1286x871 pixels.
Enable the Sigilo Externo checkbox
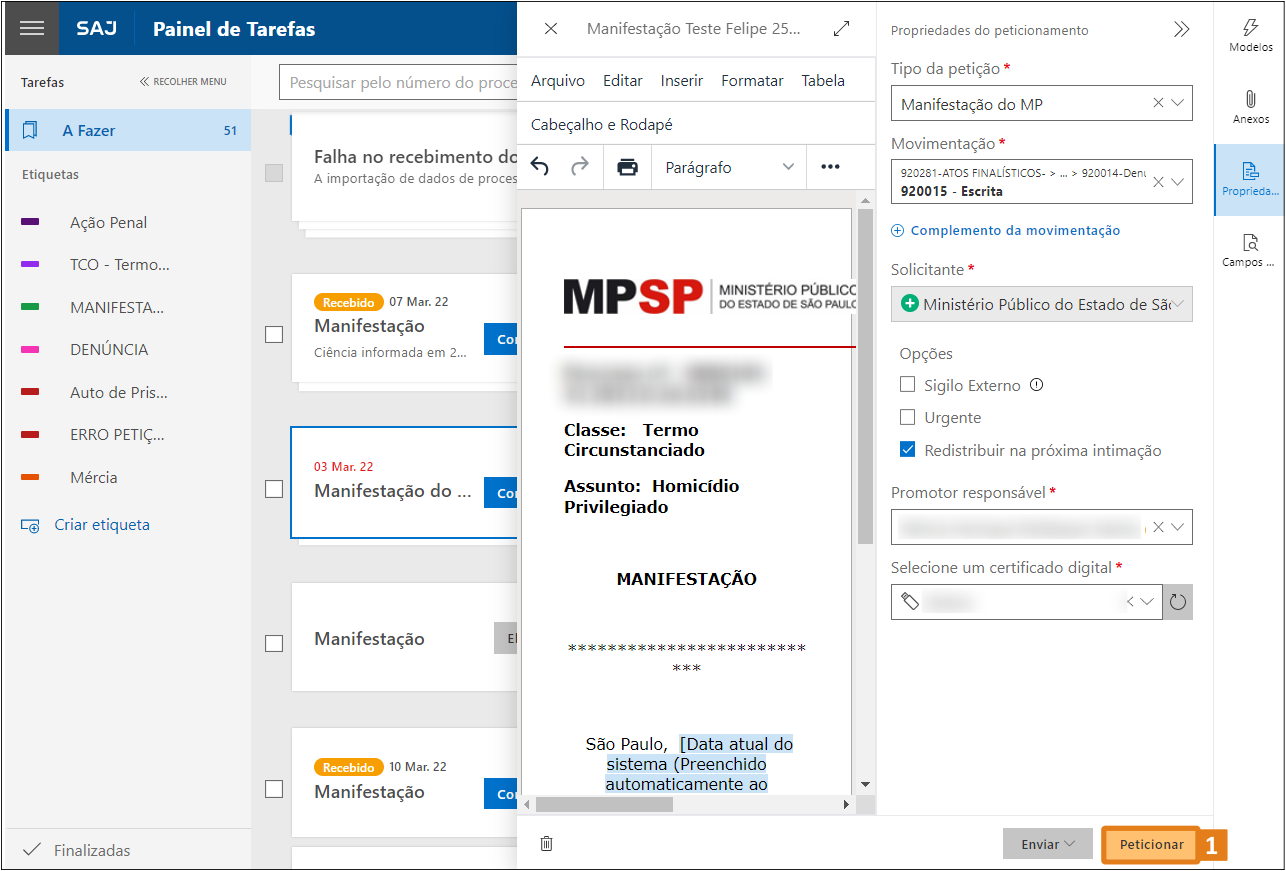tap(908, 385)
